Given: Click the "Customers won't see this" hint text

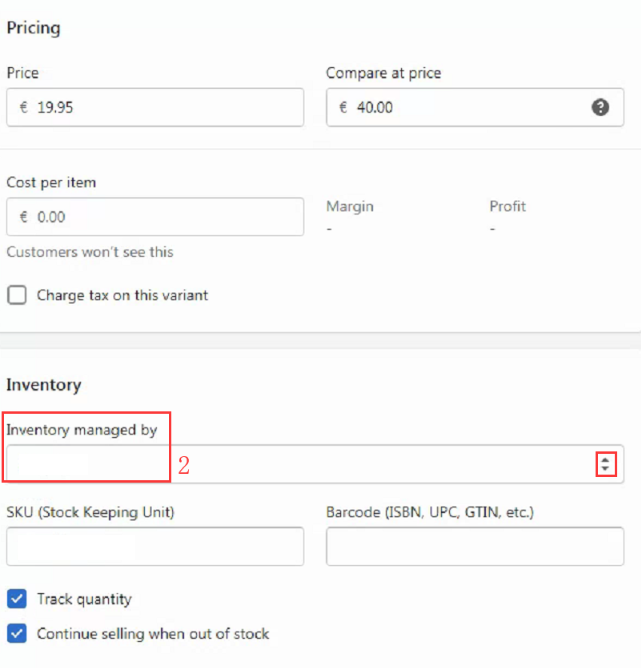Looking at the screenshot, I should 90,252.
